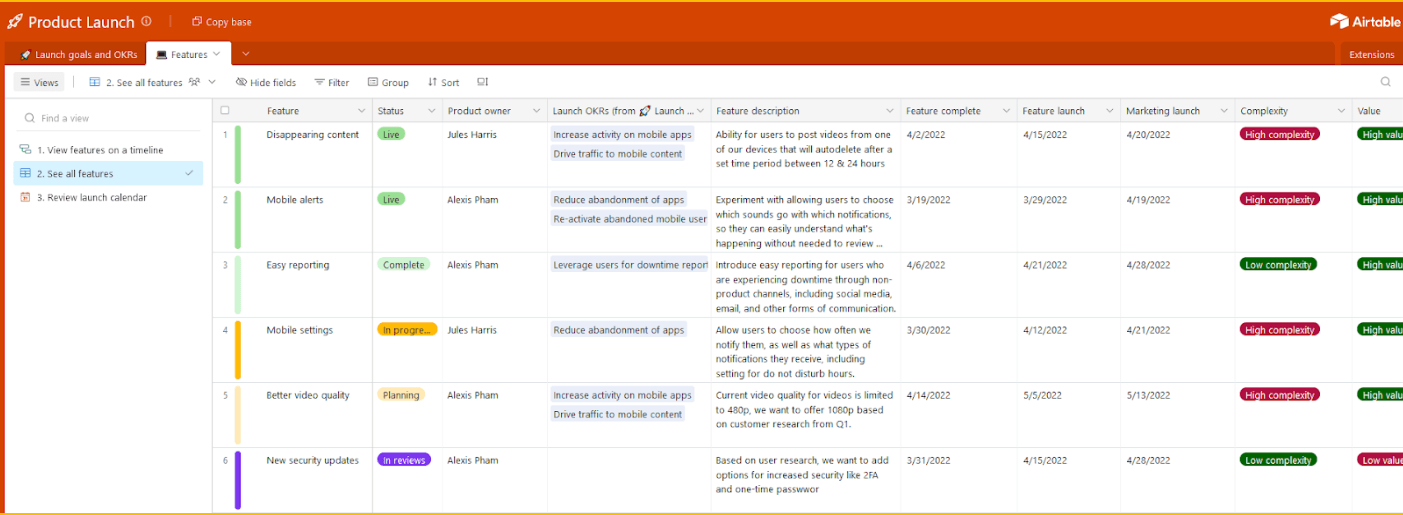Click the info icon beside Product Launch

click(x=147, y=21)
